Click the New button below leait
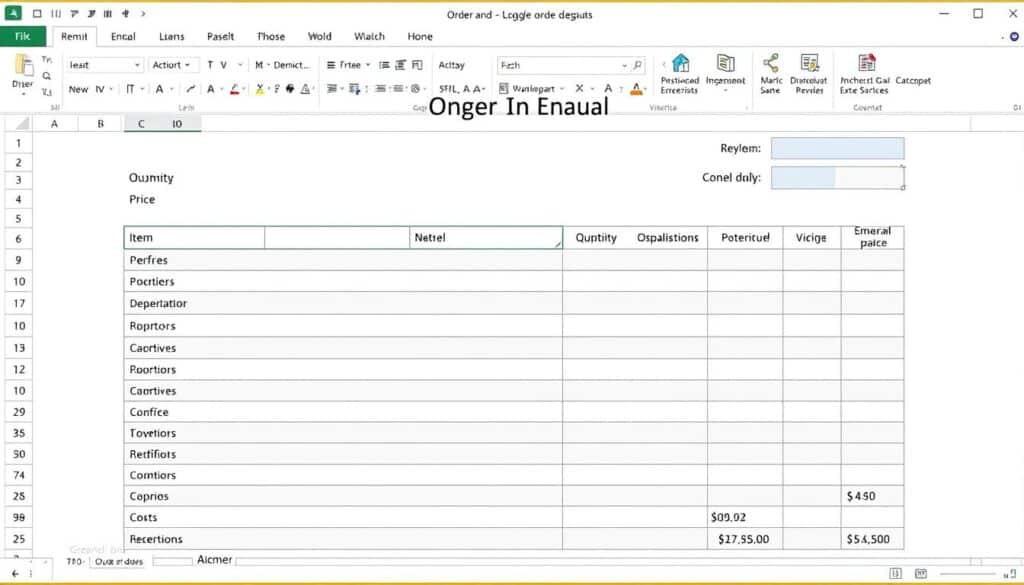Viewport: 1024px width, 585px height. 78,89
